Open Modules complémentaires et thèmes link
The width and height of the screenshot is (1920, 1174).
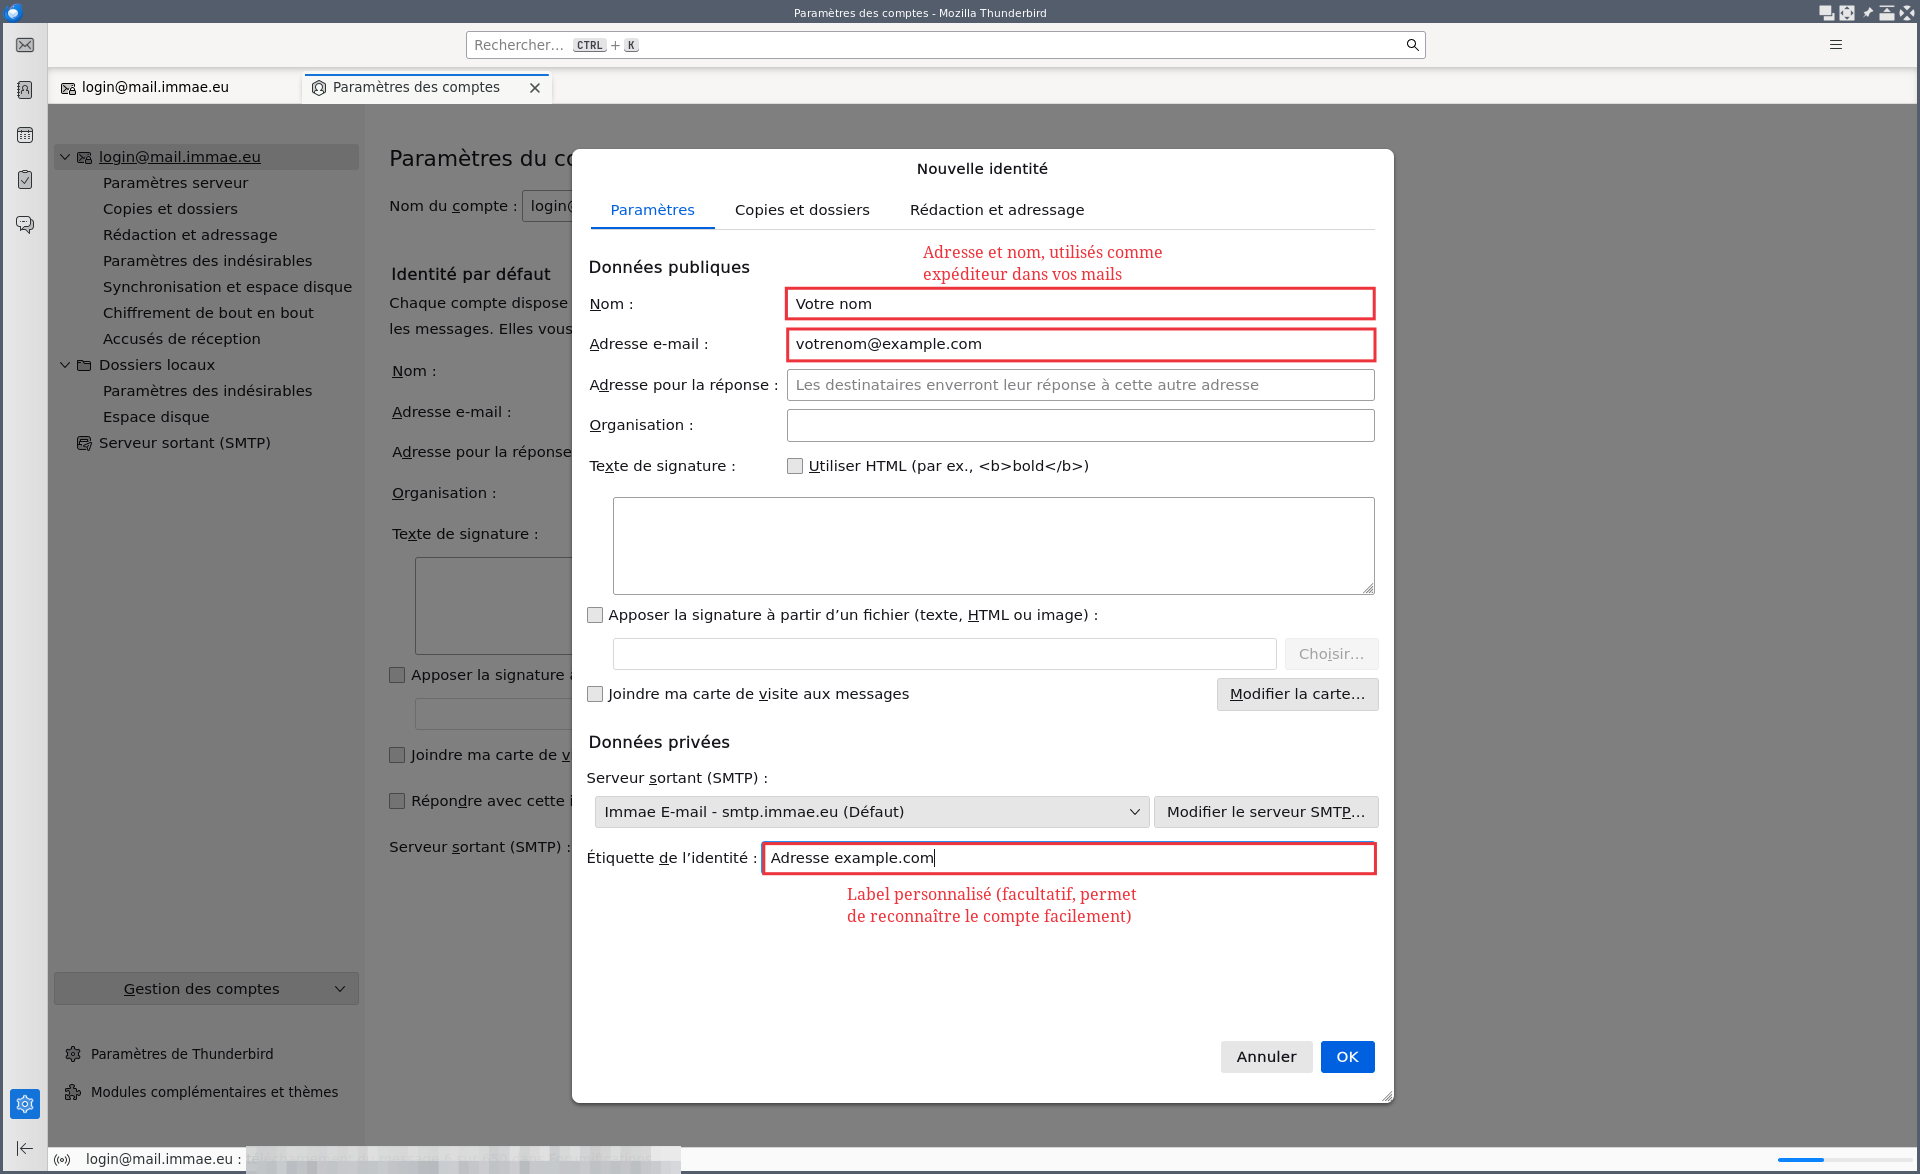tap(214, 1092)
